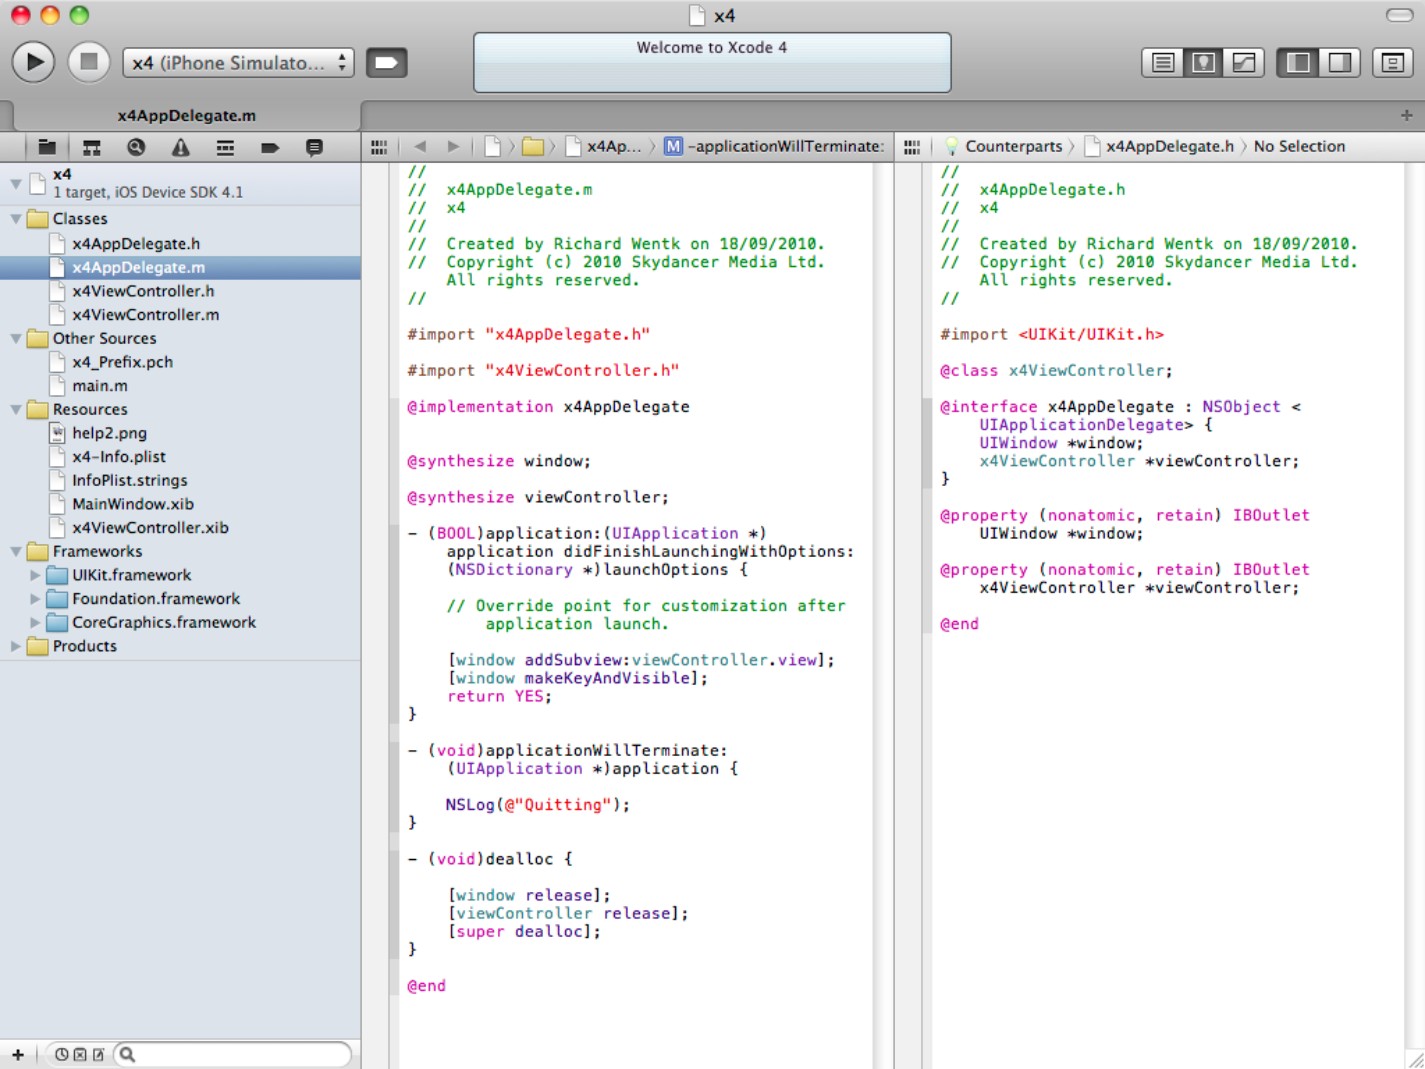Open the x4 iPhone Simulator scheme dropdown
1425x1069 pixels.
238,63
